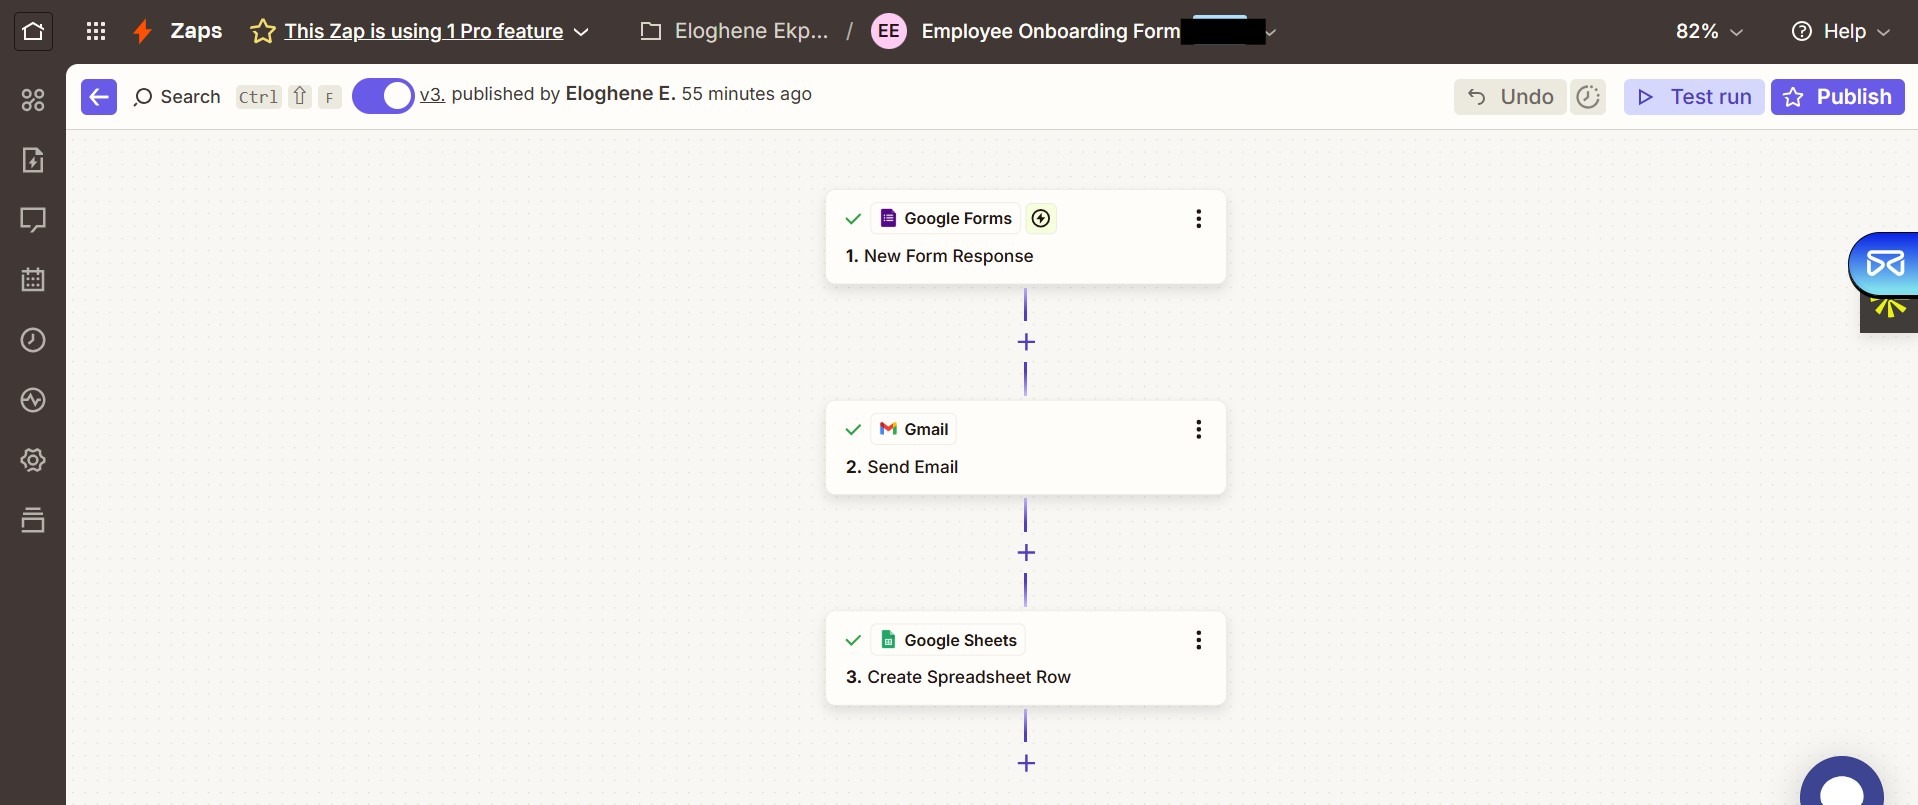Toggle the Zap on/off switch
The width and height of the screenshot is (1918, 805).
[x=383, y=96]
